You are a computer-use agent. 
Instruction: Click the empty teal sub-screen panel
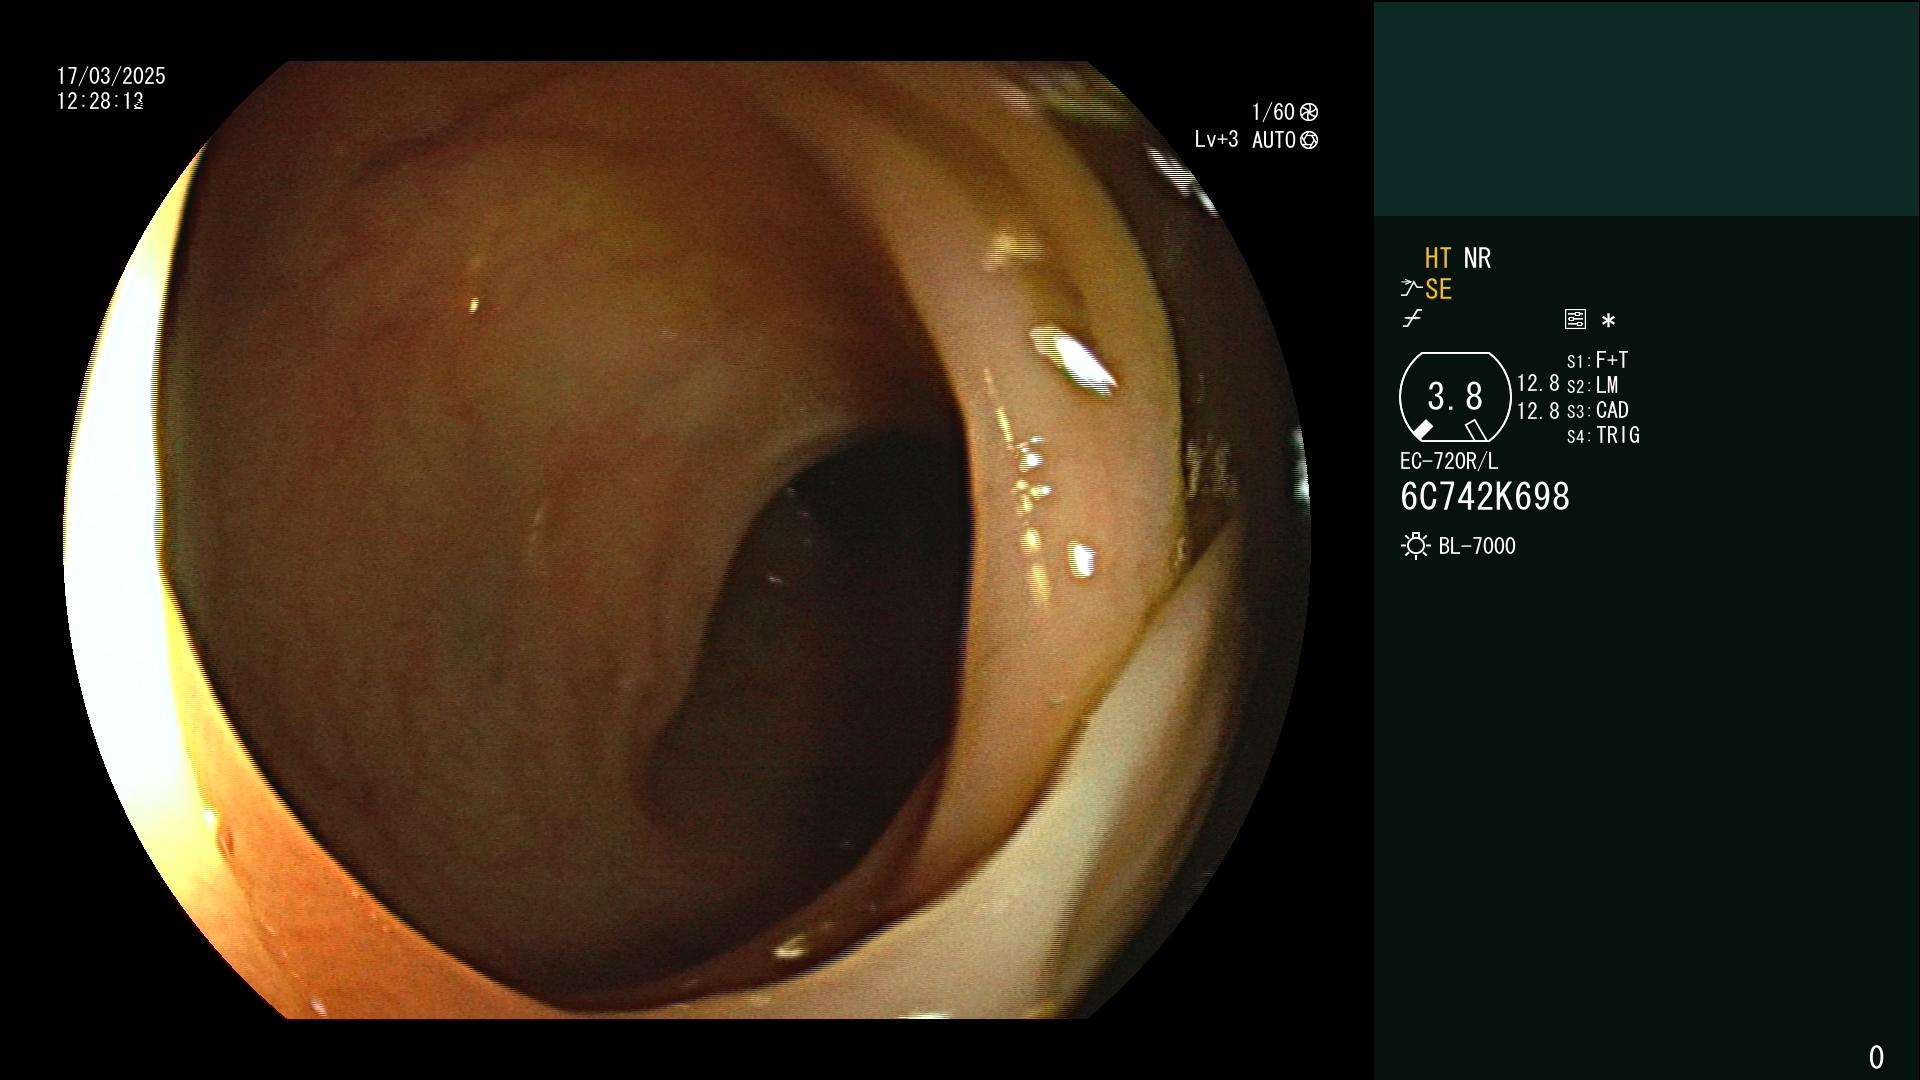[x=1646, y=108]
